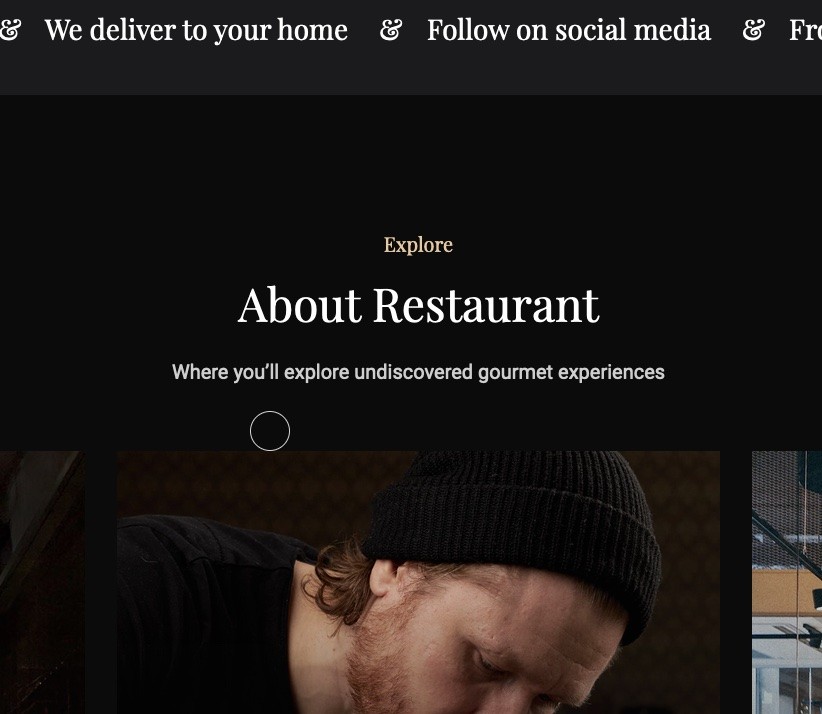
Task: Click the cut-off ampersand before "We deliver"
Action: click(x=10, y=30)
